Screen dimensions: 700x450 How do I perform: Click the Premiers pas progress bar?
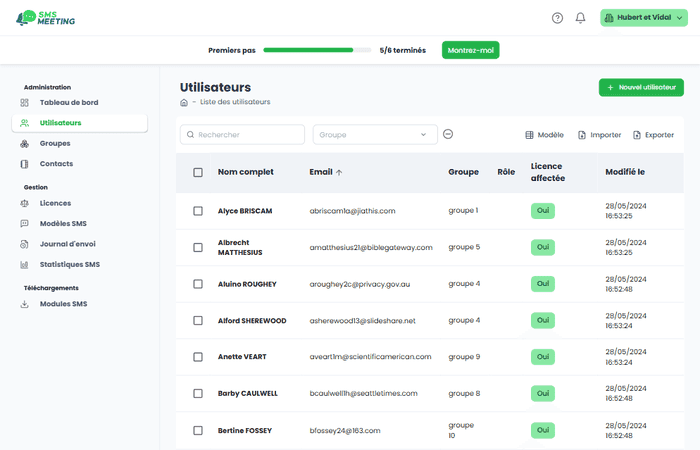pos(317,50)
